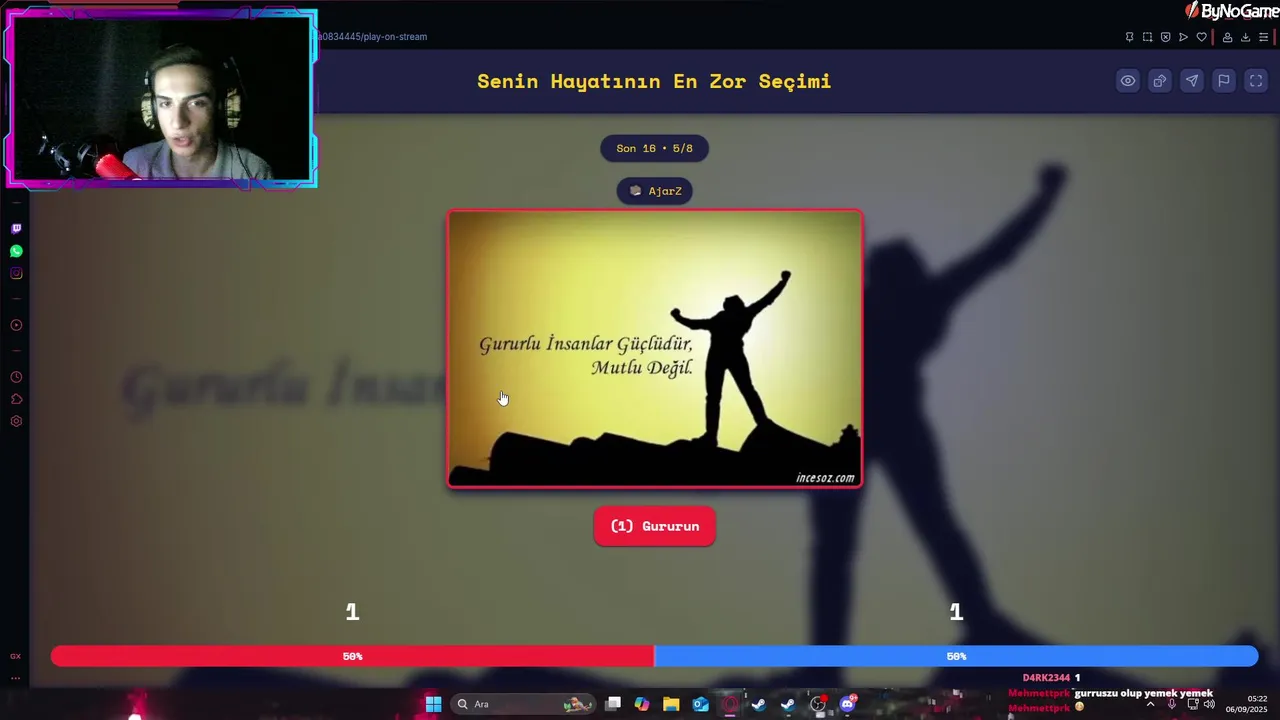Open Task View on the taskbar
Screen dimensions: 1280x720
click(613, 704)
